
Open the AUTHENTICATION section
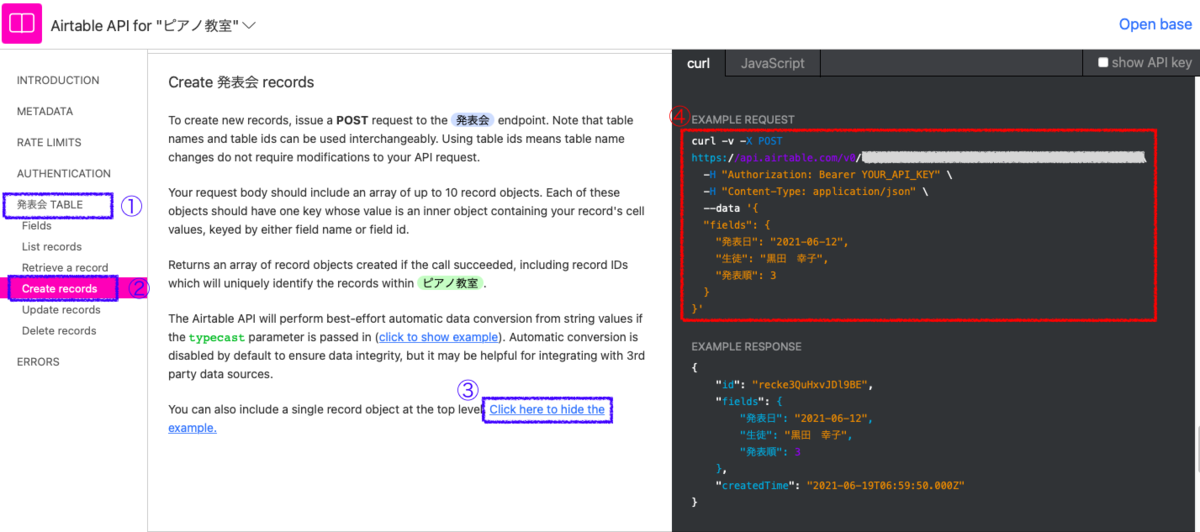coord(64,173)
